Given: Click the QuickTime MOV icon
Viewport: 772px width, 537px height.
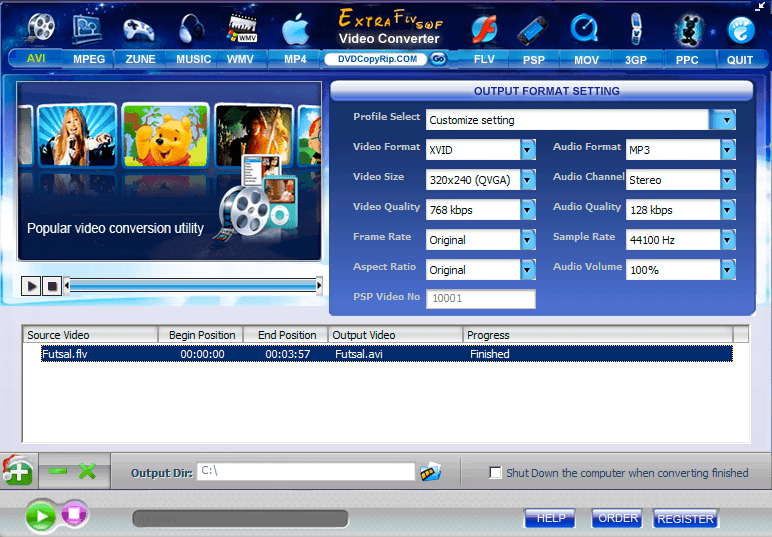Looking at the screenshot, I should coord(584,29).
